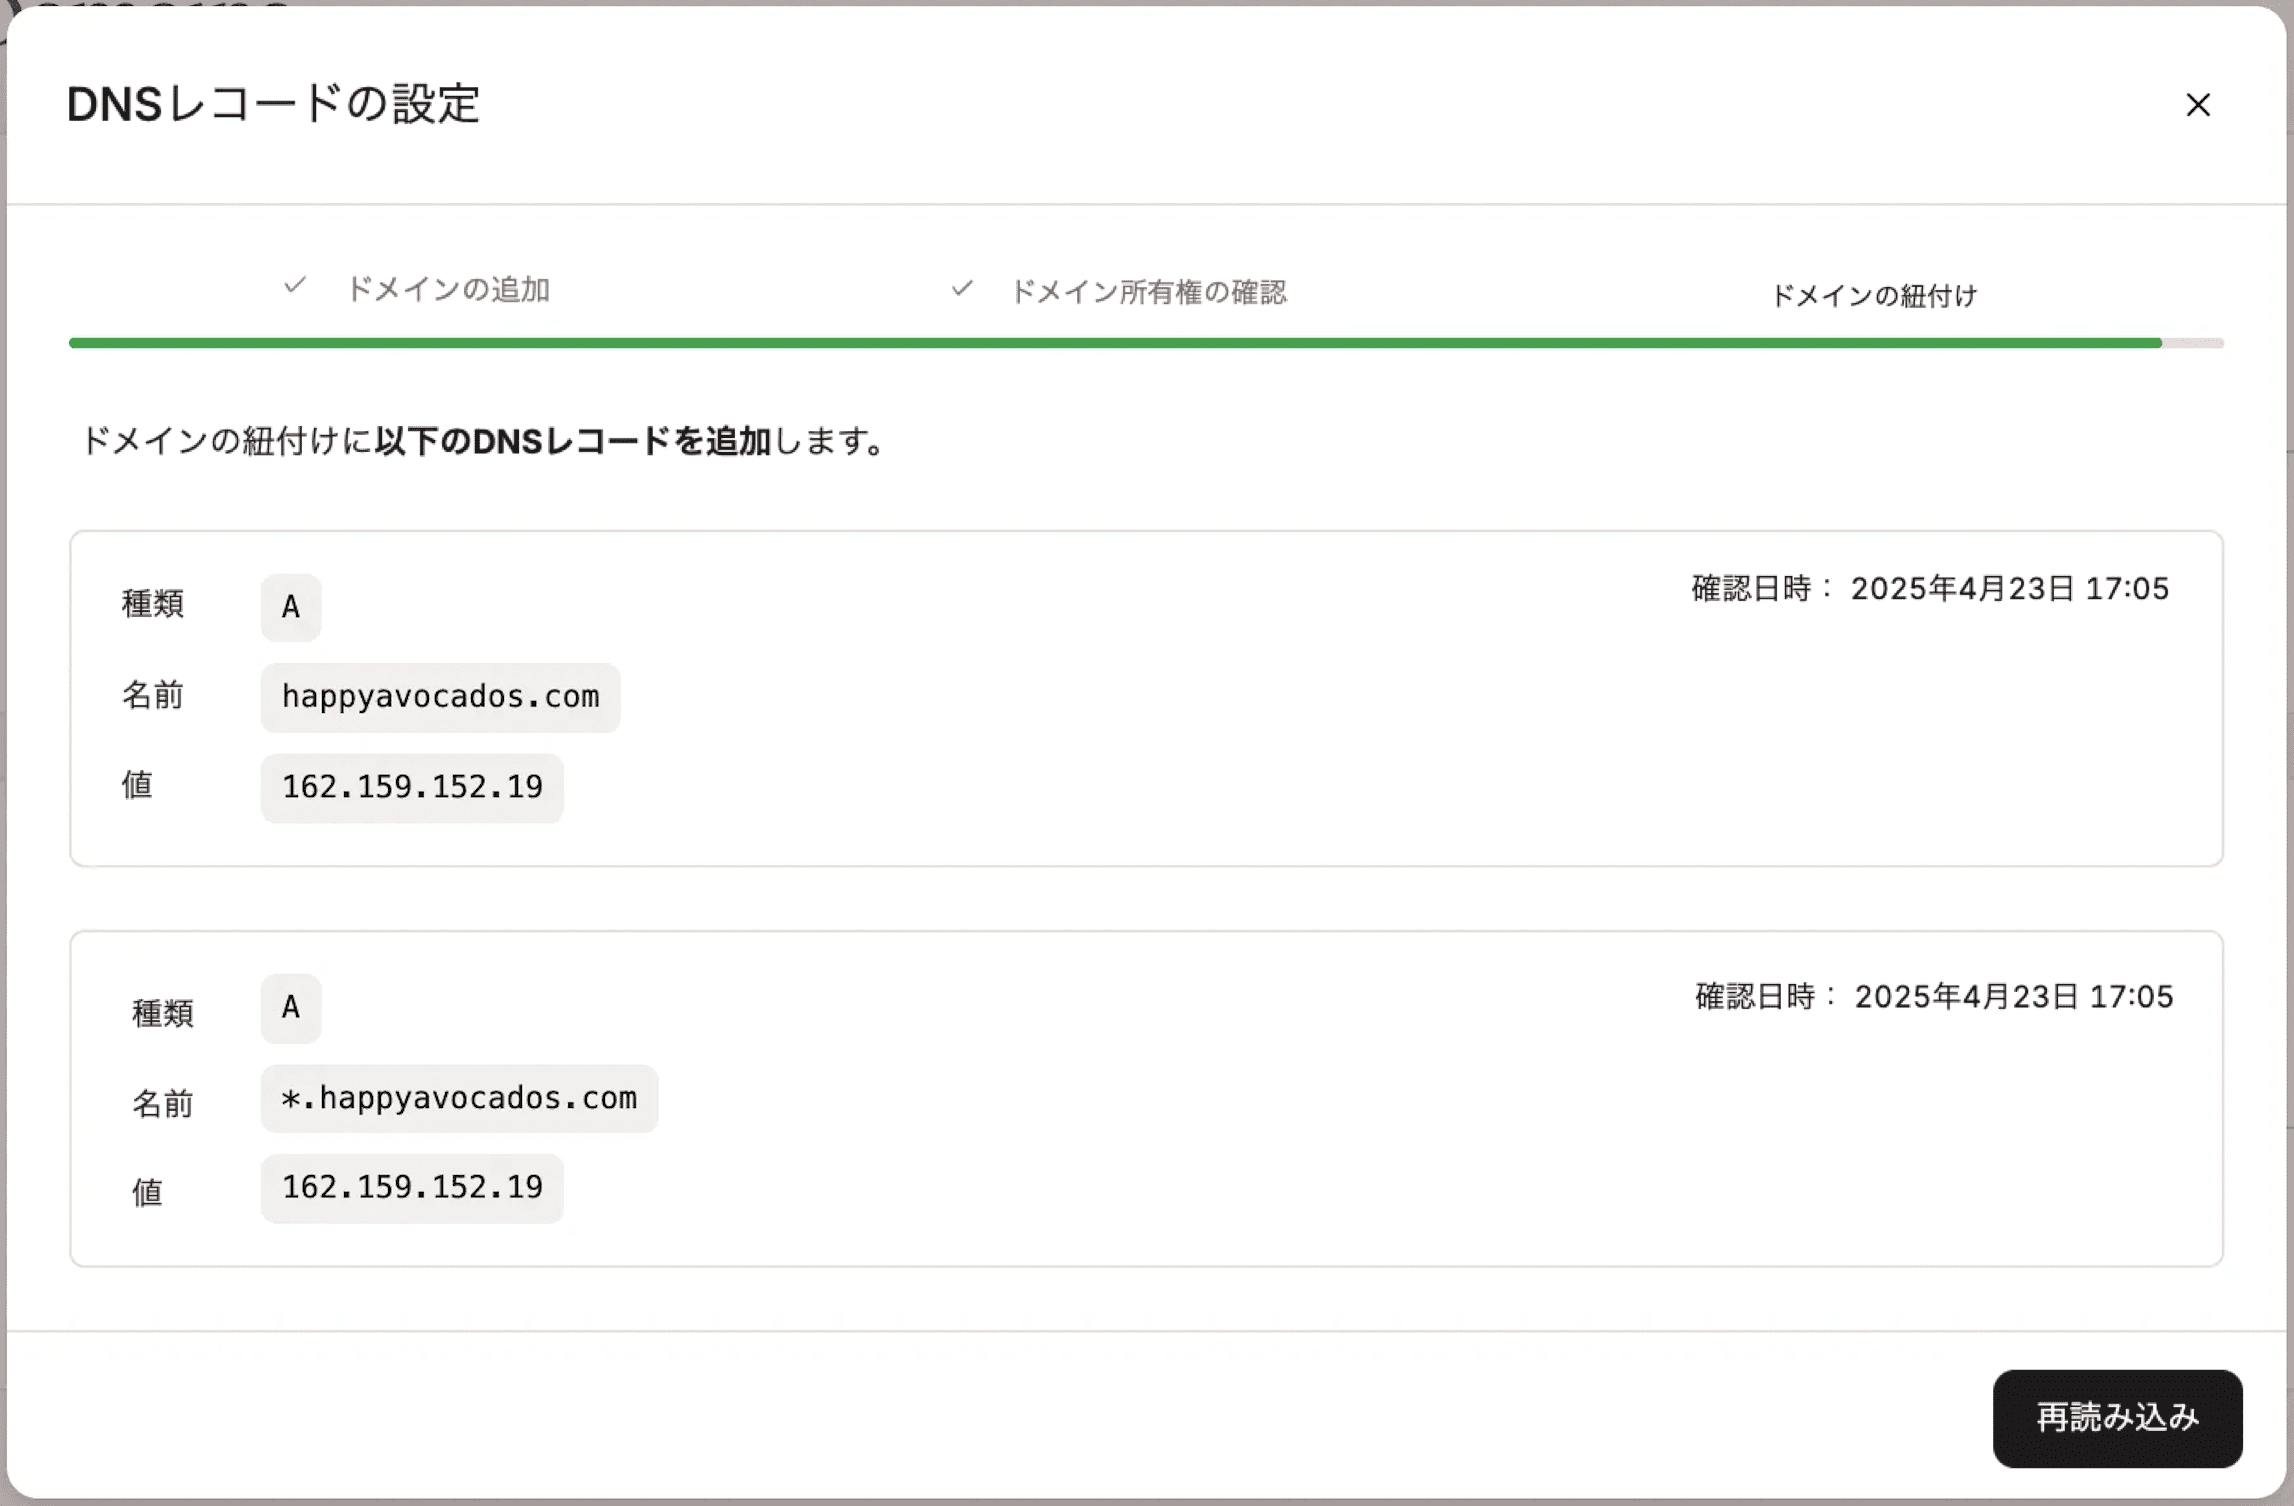Click second record's type A chip
The image size is (2294, 1506).
291,1008
